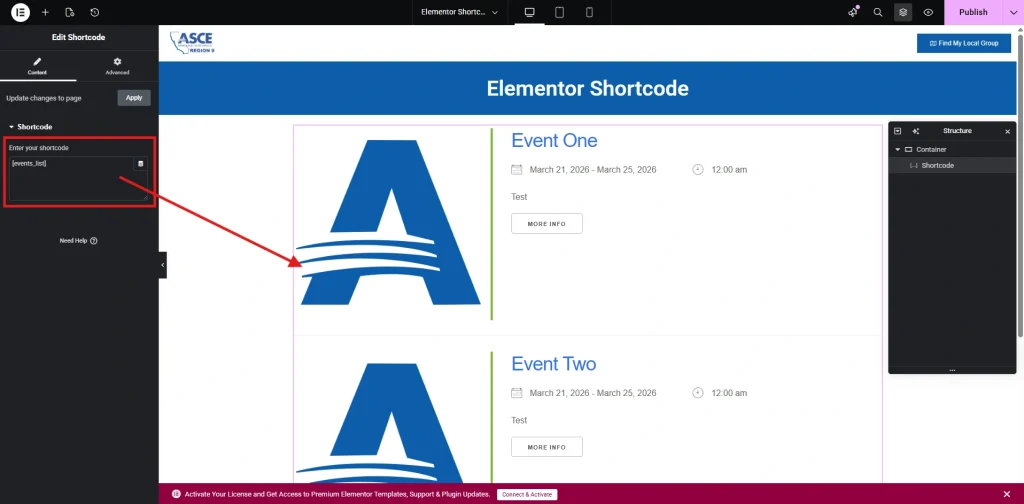
Task: Switch to desktop device preview
Action: pos(530,12)
